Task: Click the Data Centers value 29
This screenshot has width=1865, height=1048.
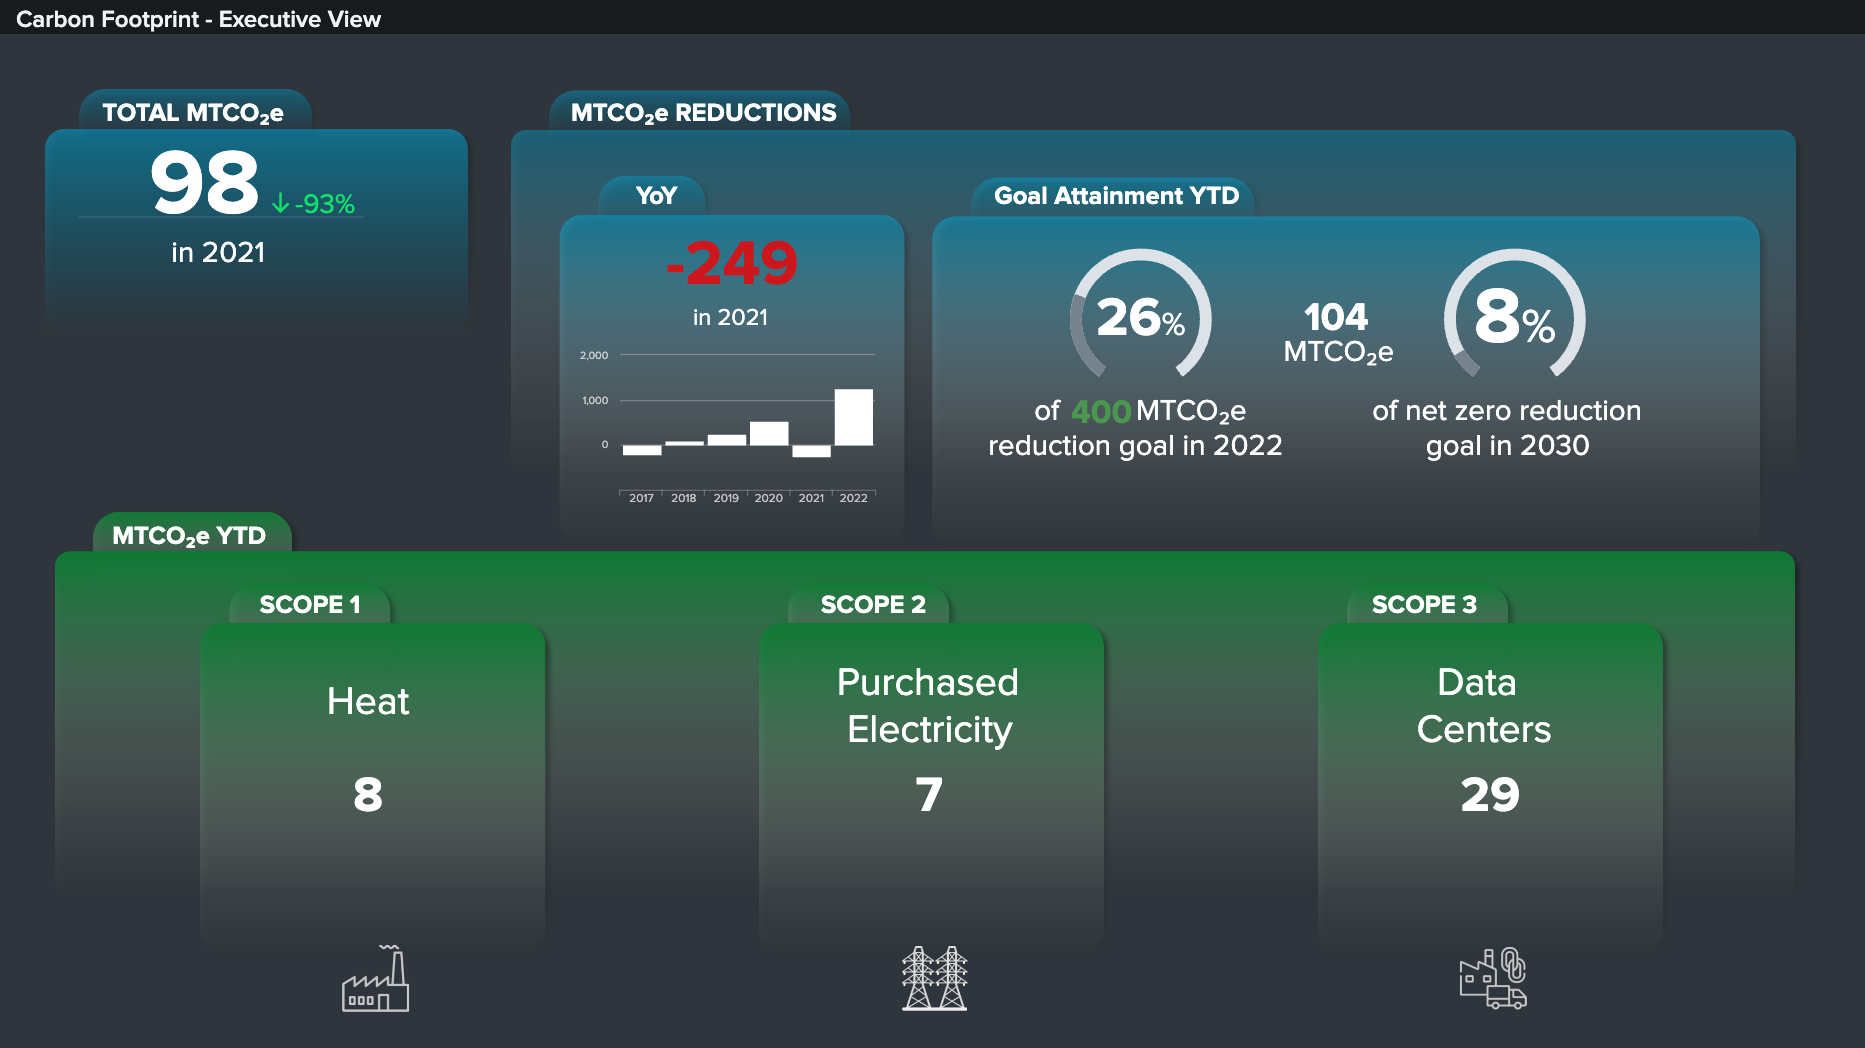Action: point(1490,795)
